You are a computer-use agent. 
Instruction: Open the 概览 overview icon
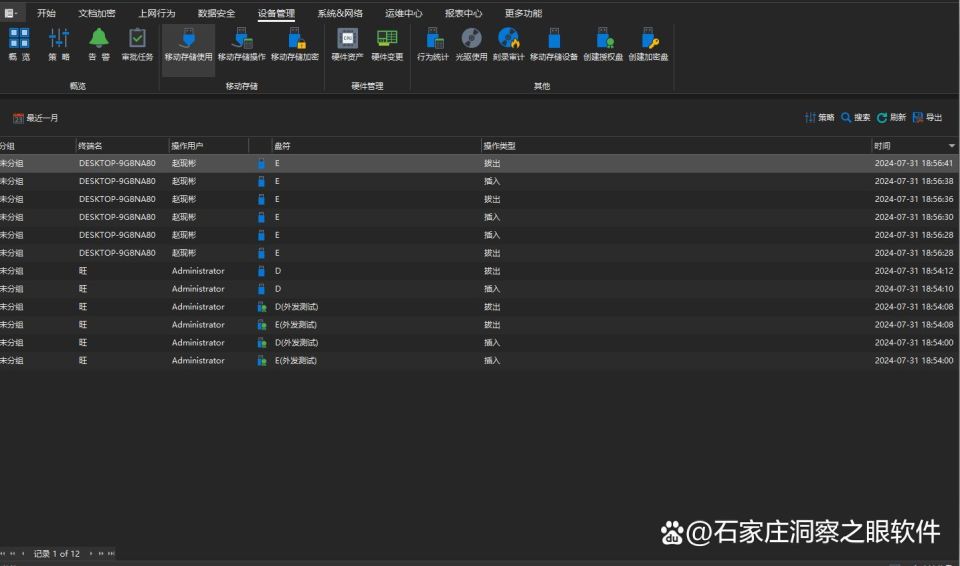19,44
